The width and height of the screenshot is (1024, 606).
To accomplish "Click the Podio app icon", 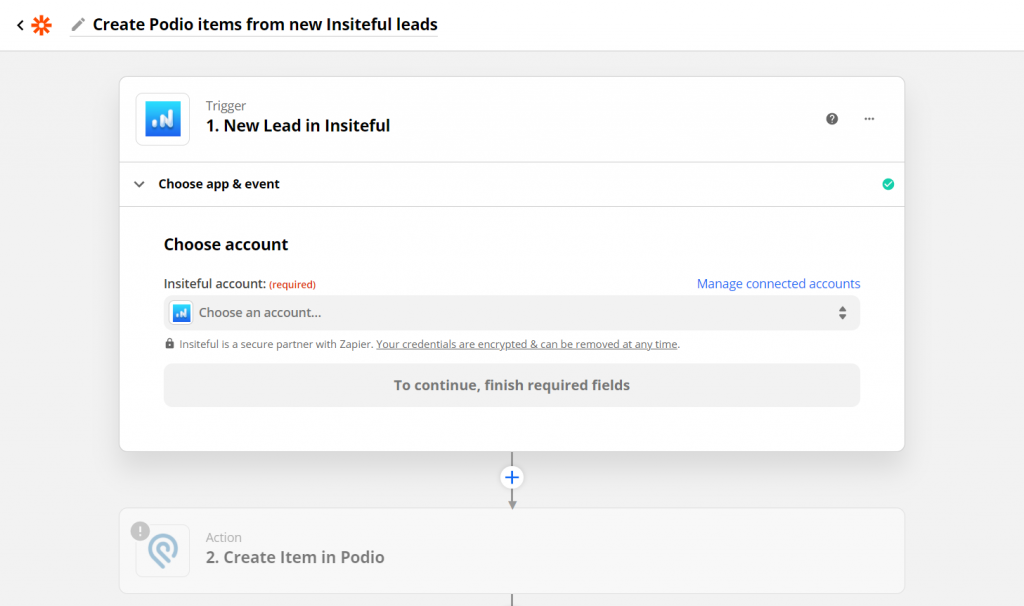I will 163,550.
